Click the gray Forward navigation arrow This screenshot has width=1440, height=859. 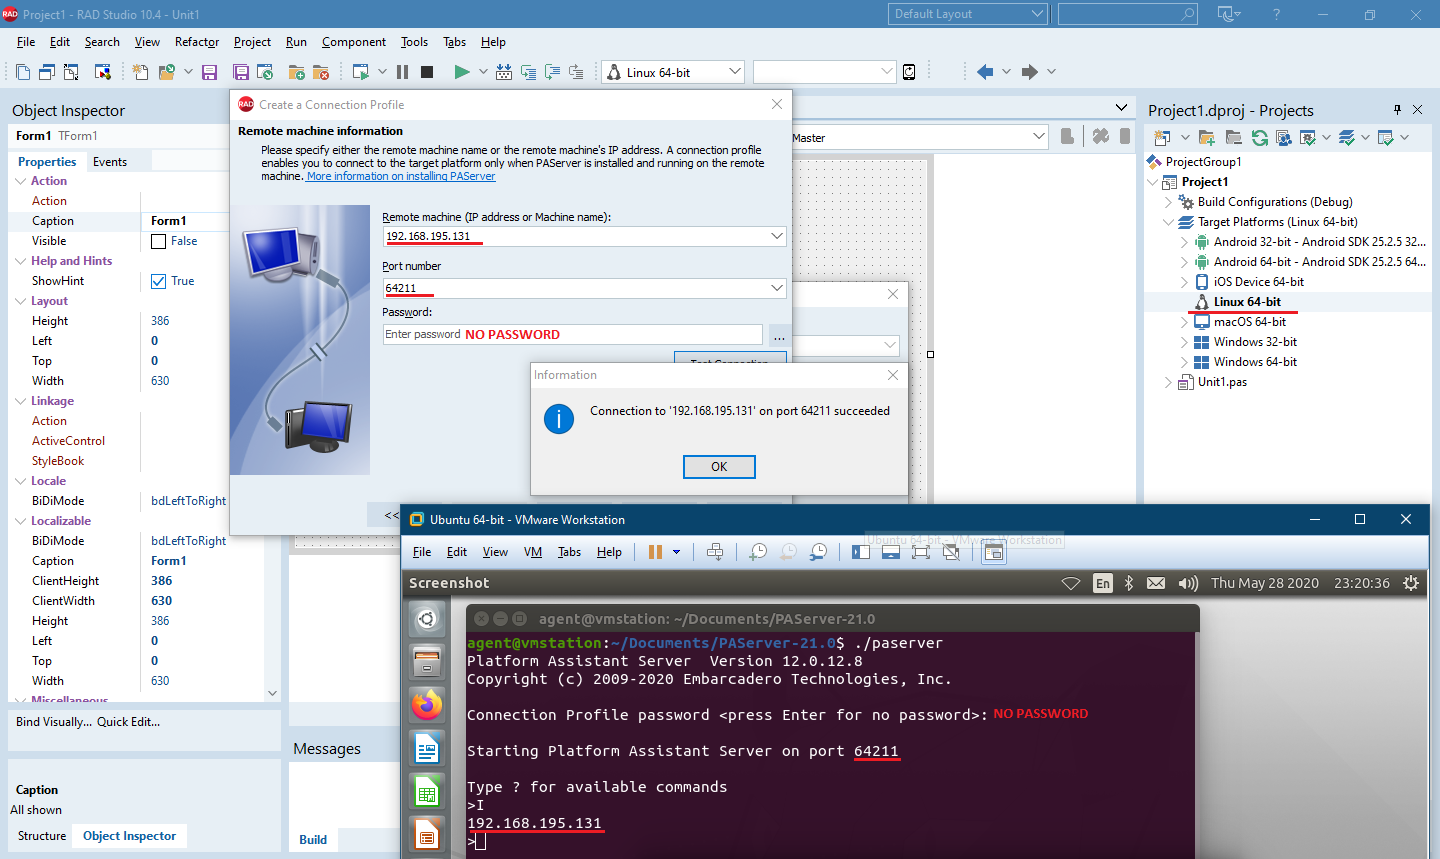(1029, 72)
